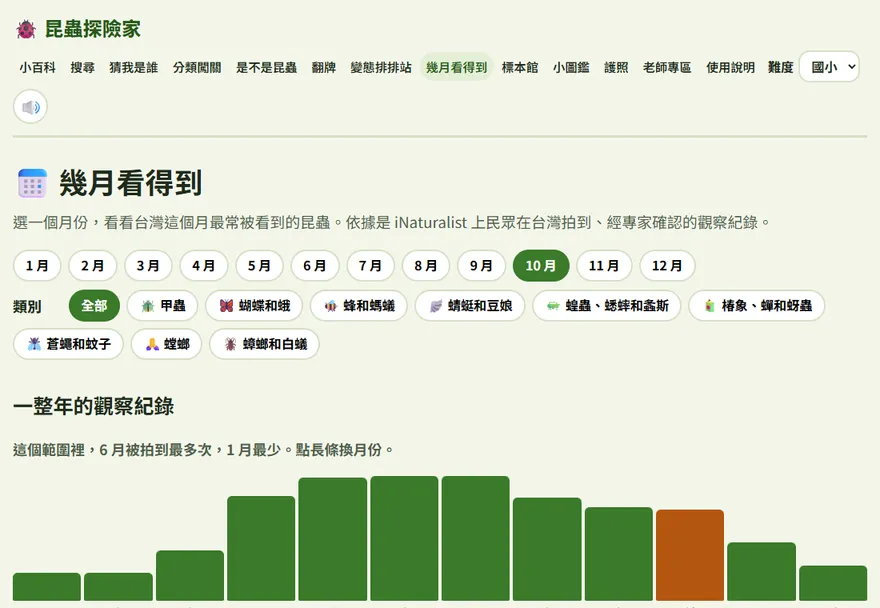Go to 搜尋 page
The width and height of the screenshot is (880, 608).
82,67
